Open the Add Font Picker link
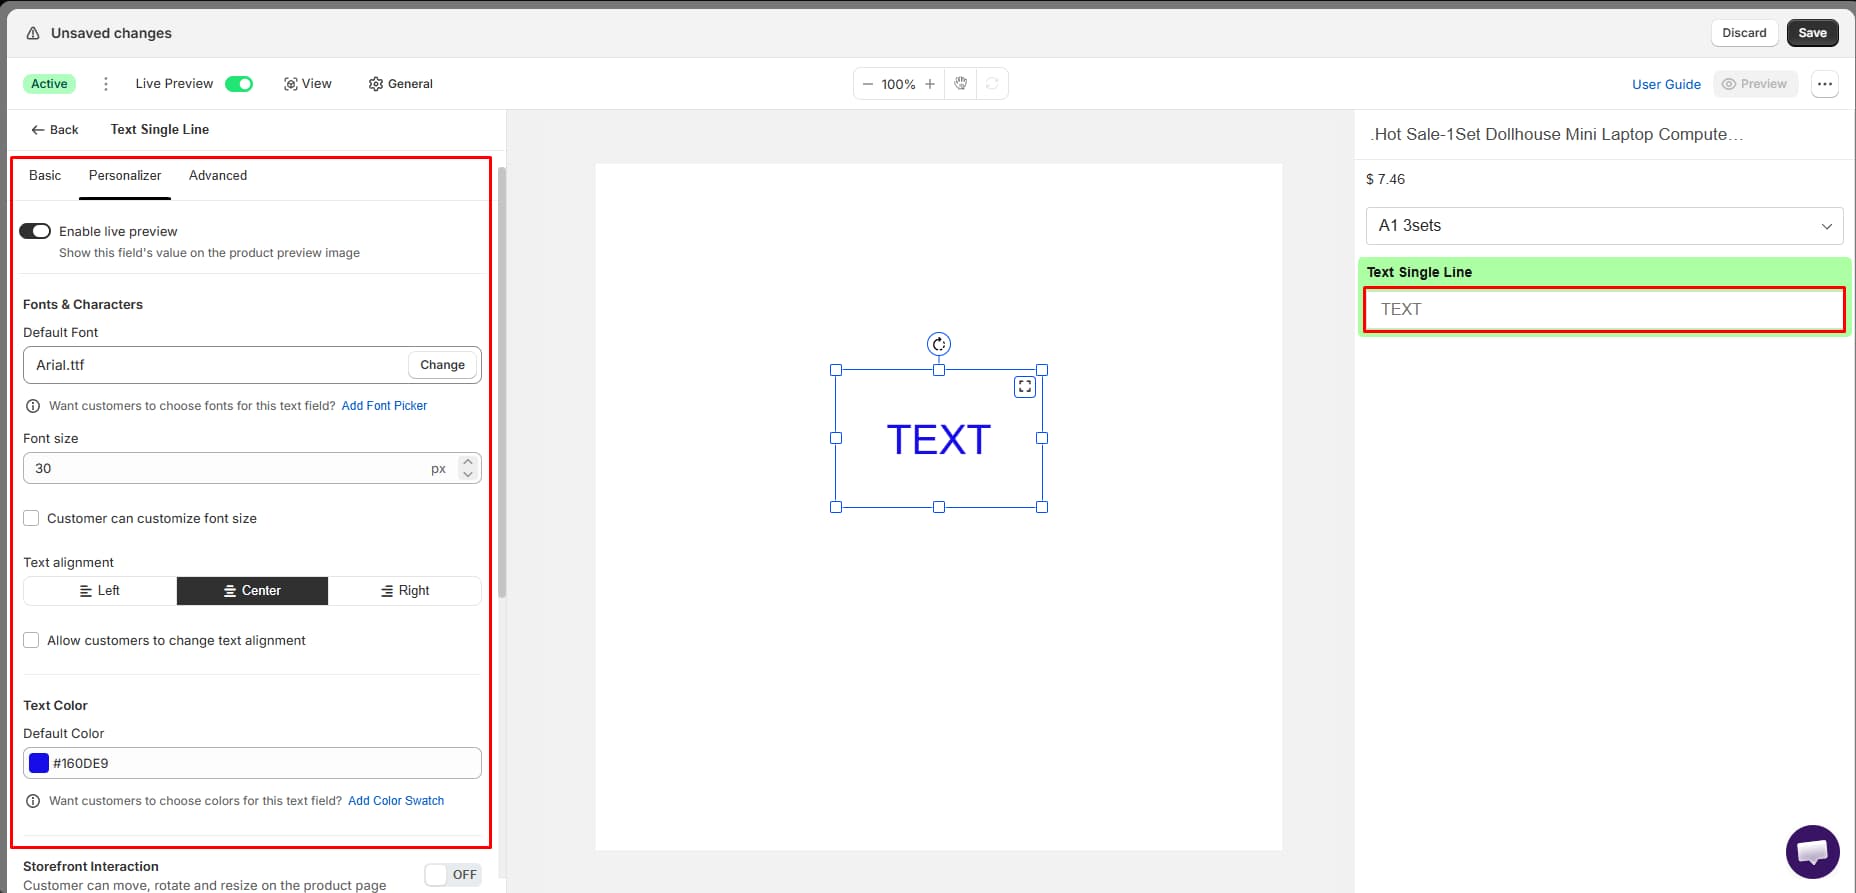 pyautogui.click(x=384, y=406)
